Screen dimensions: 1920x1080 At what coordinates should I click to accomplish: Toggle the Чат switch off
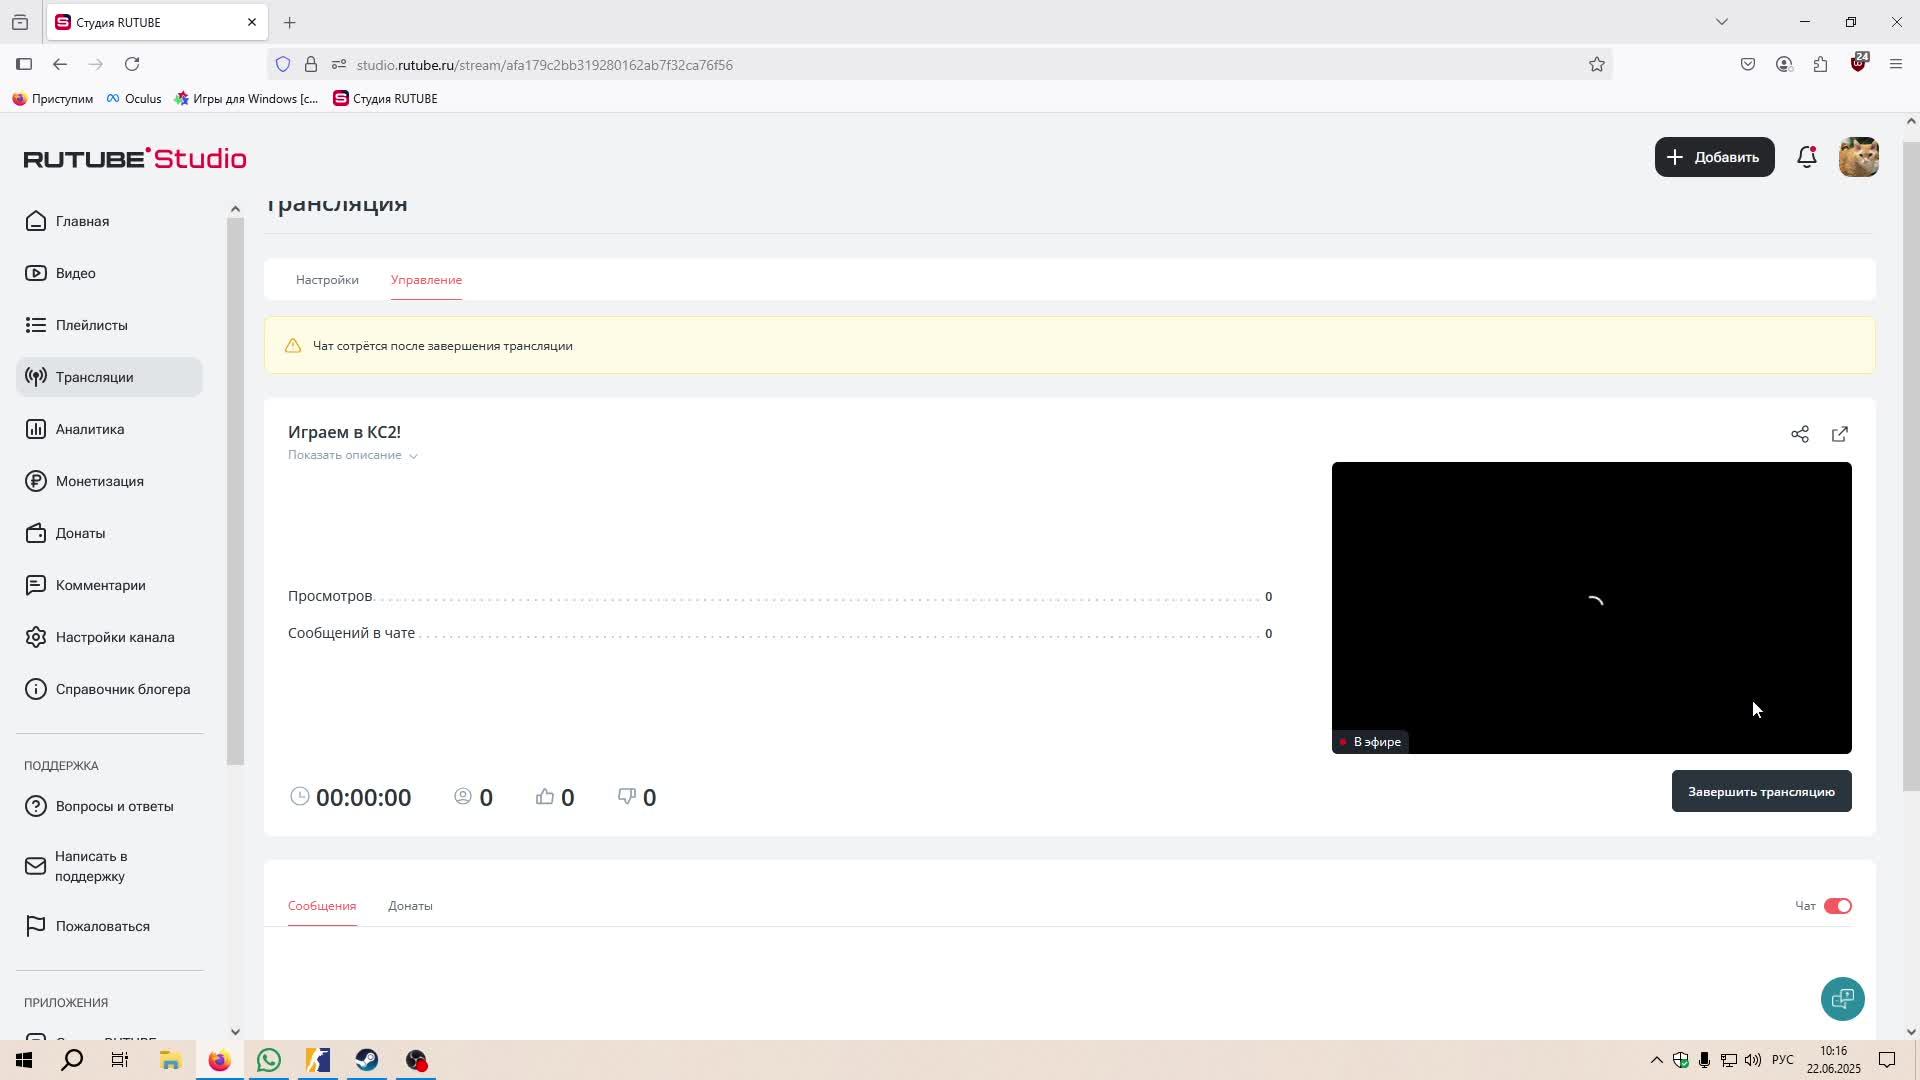click(x=1838, y=906)
